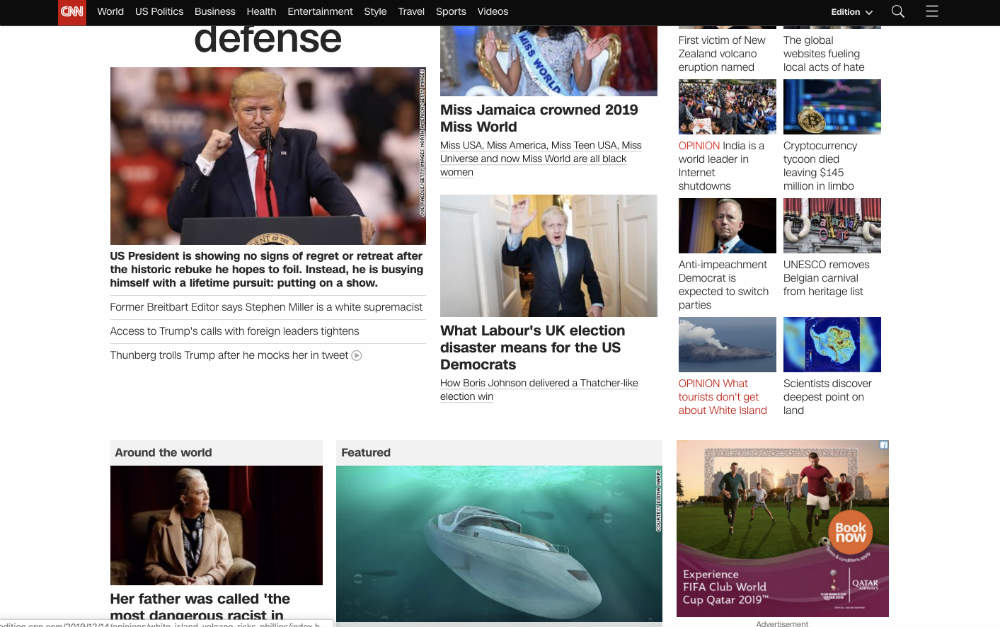1000x627 pixels.
Task: Open 'Miss USA, Miss America' sub-link
Action: click(541, 159)
